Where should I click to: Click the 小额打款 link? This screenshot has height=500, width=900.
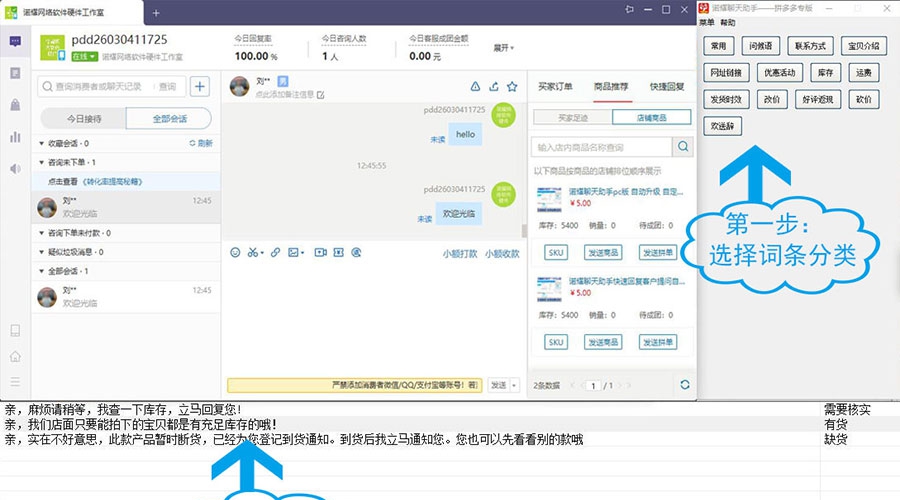click(460, 253)
